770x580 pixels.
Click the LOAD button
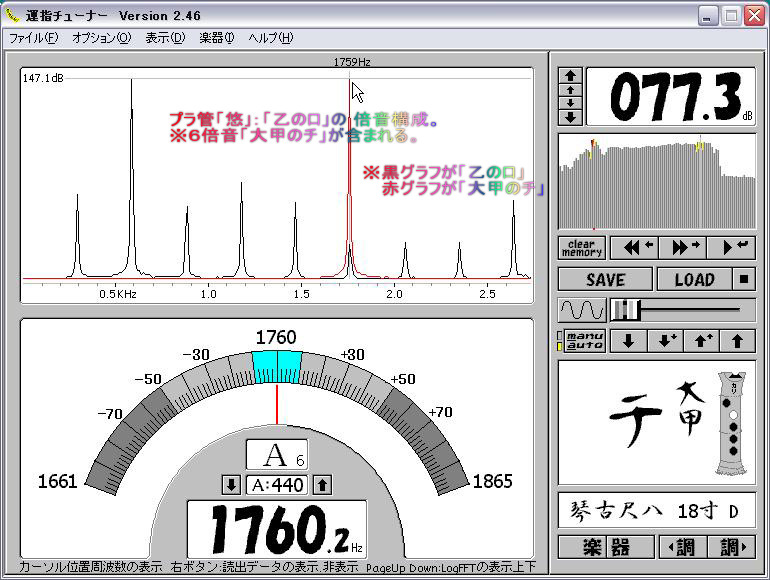[694, 280]
